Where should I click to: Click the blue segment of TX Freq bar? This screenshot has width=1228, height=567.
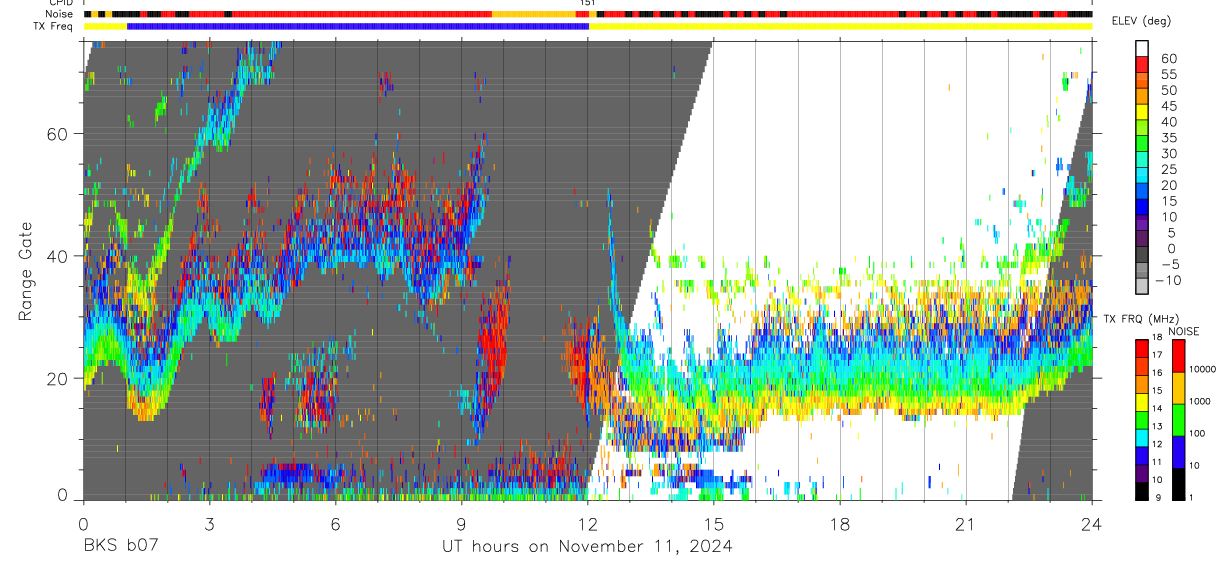coord(358,26)
